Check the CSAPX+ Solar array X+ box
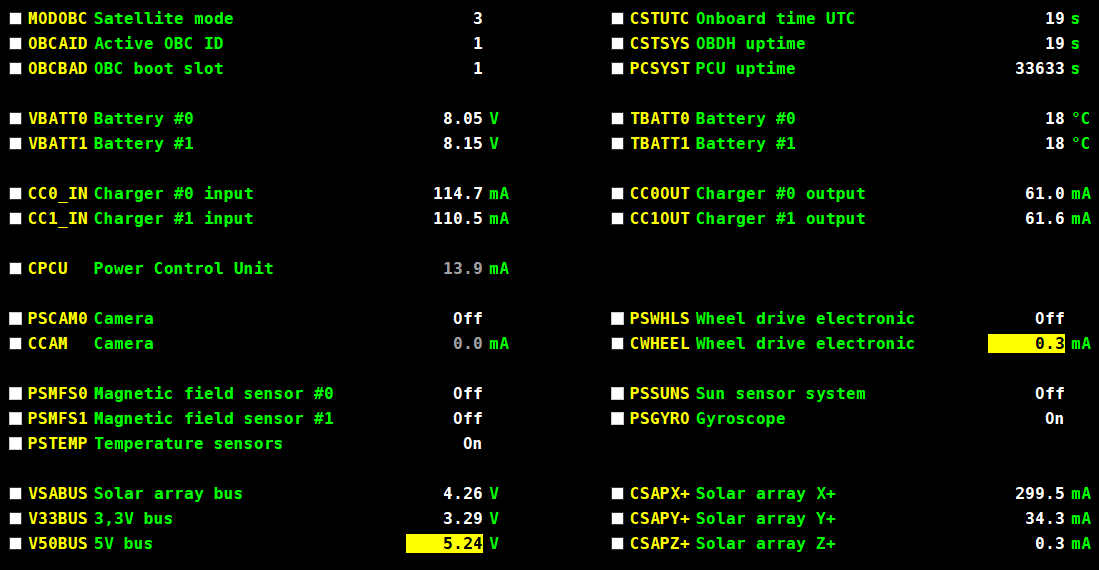 click(617, 494)
